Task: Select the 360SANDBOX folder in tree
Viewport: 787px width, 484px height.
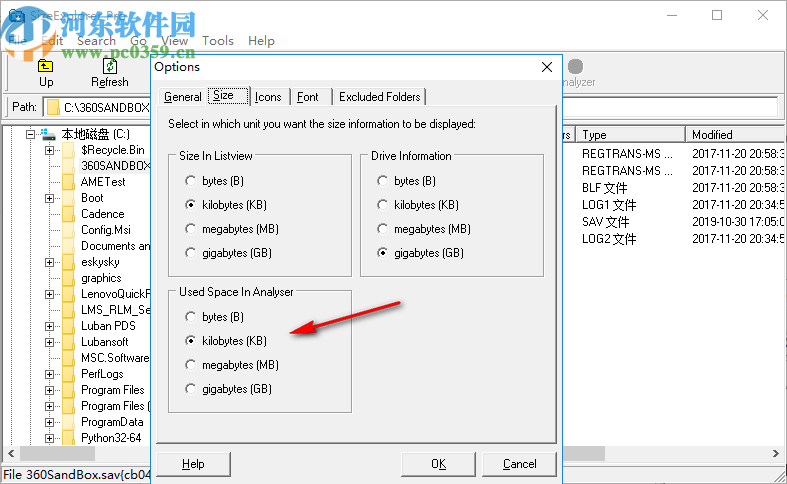Action: 115,166
